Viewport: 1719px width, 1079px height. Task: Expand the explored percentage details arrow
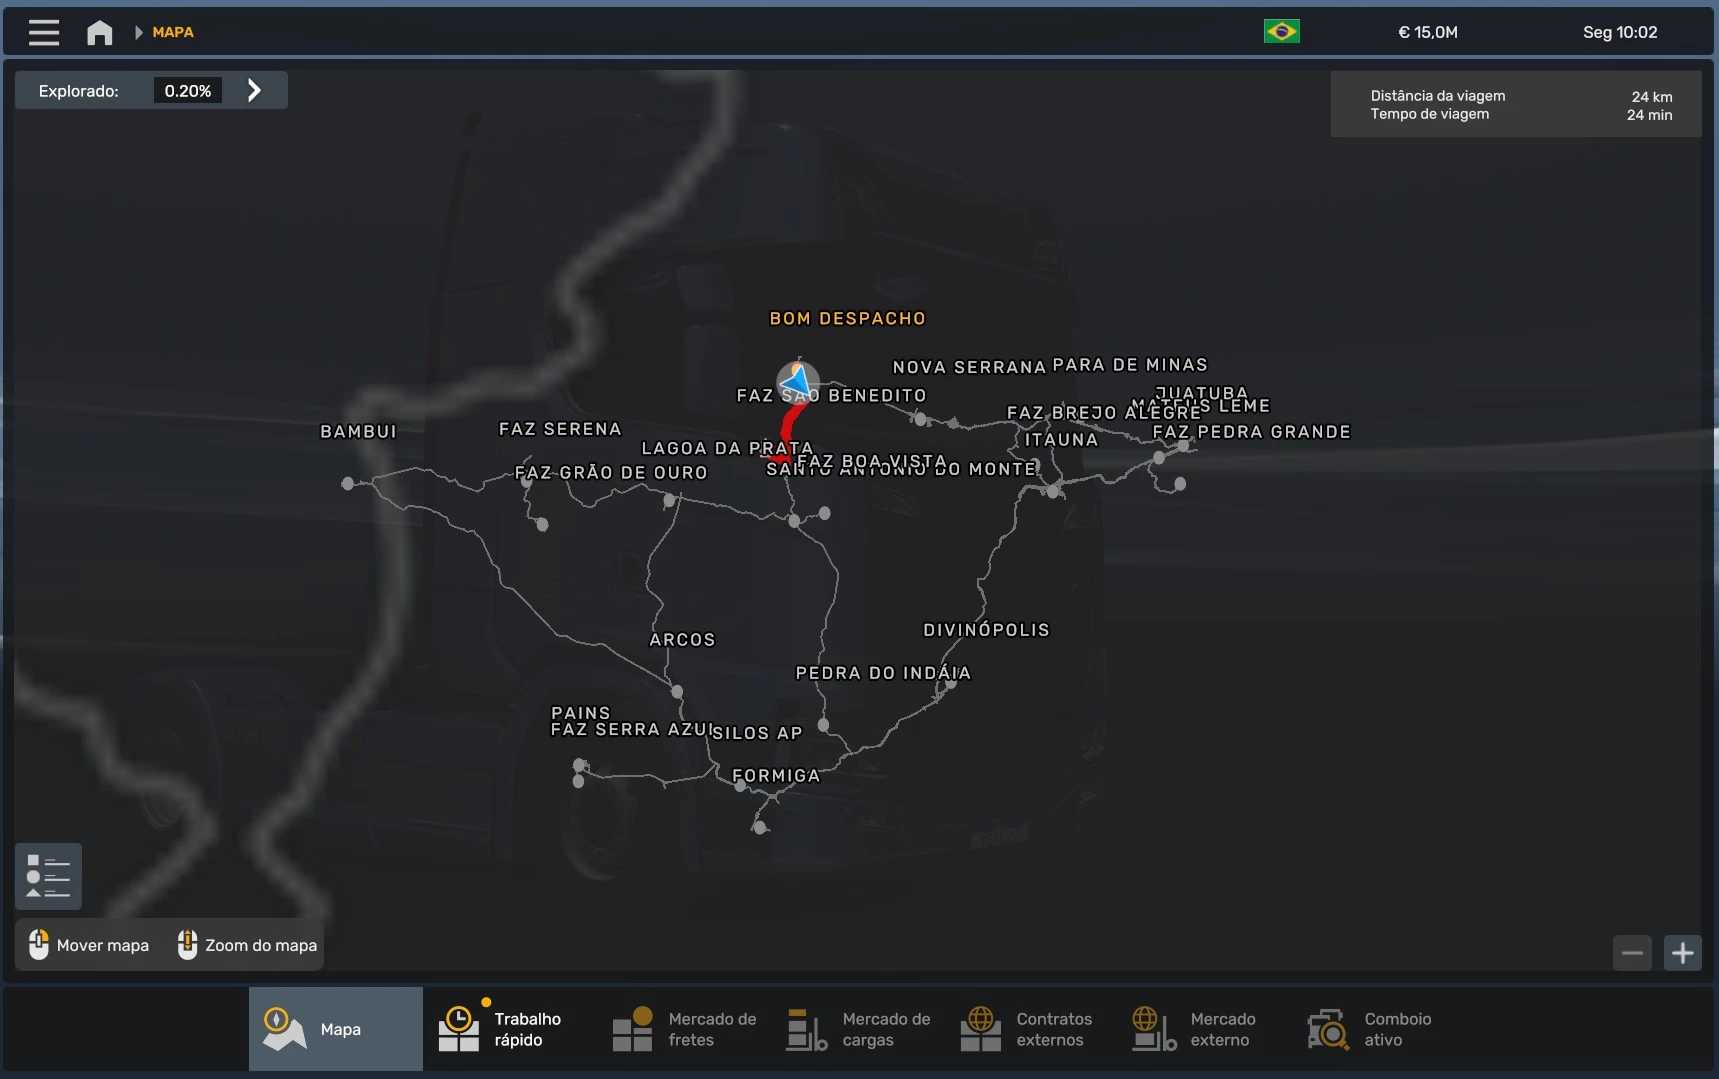click(254, 91)
